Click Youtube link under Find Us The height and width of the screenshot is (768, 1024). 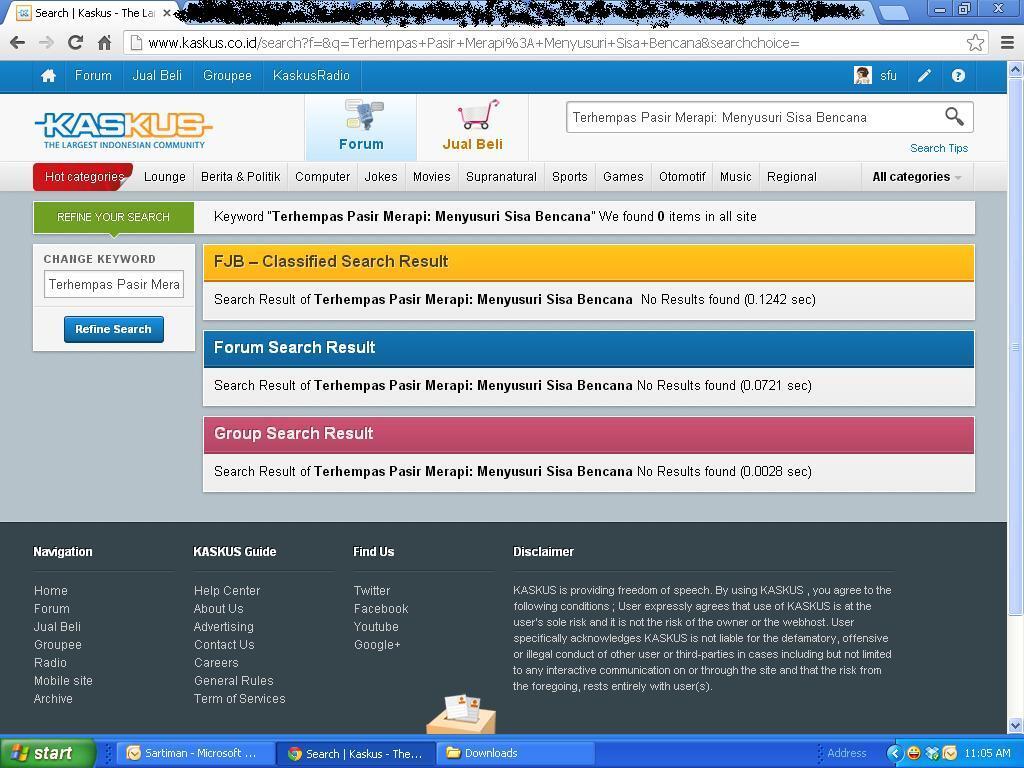[376, 626]
